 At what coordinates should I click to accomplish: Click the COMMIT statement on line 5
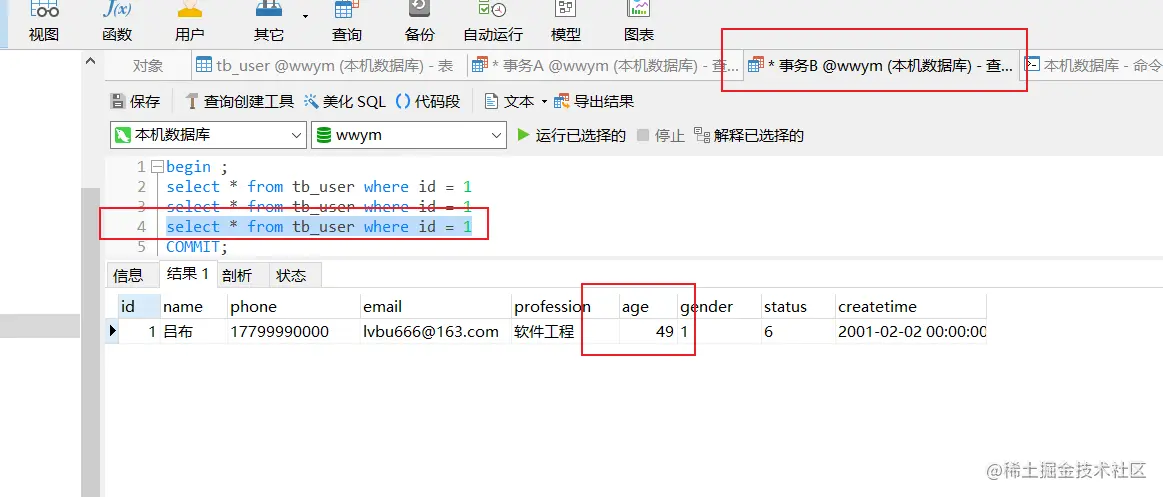(x=197, y=246)
